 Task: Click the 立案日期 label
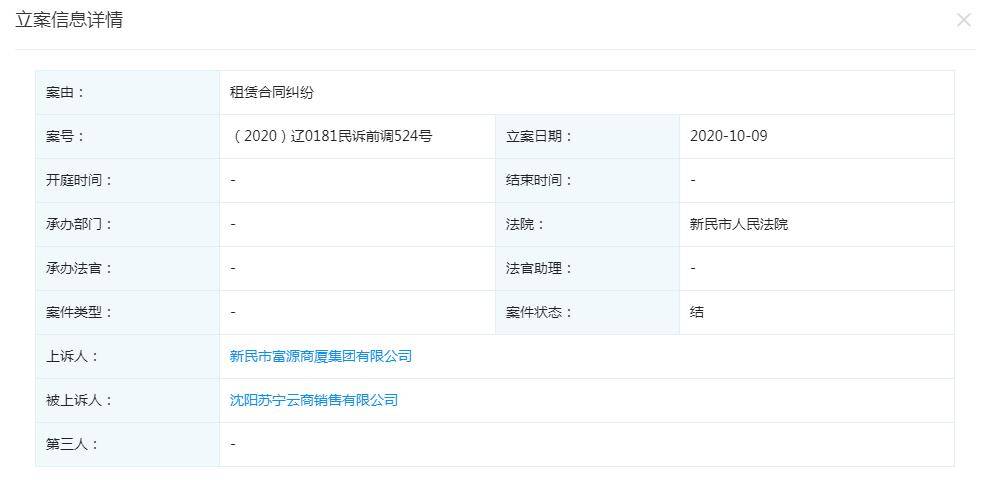[539, 136]
